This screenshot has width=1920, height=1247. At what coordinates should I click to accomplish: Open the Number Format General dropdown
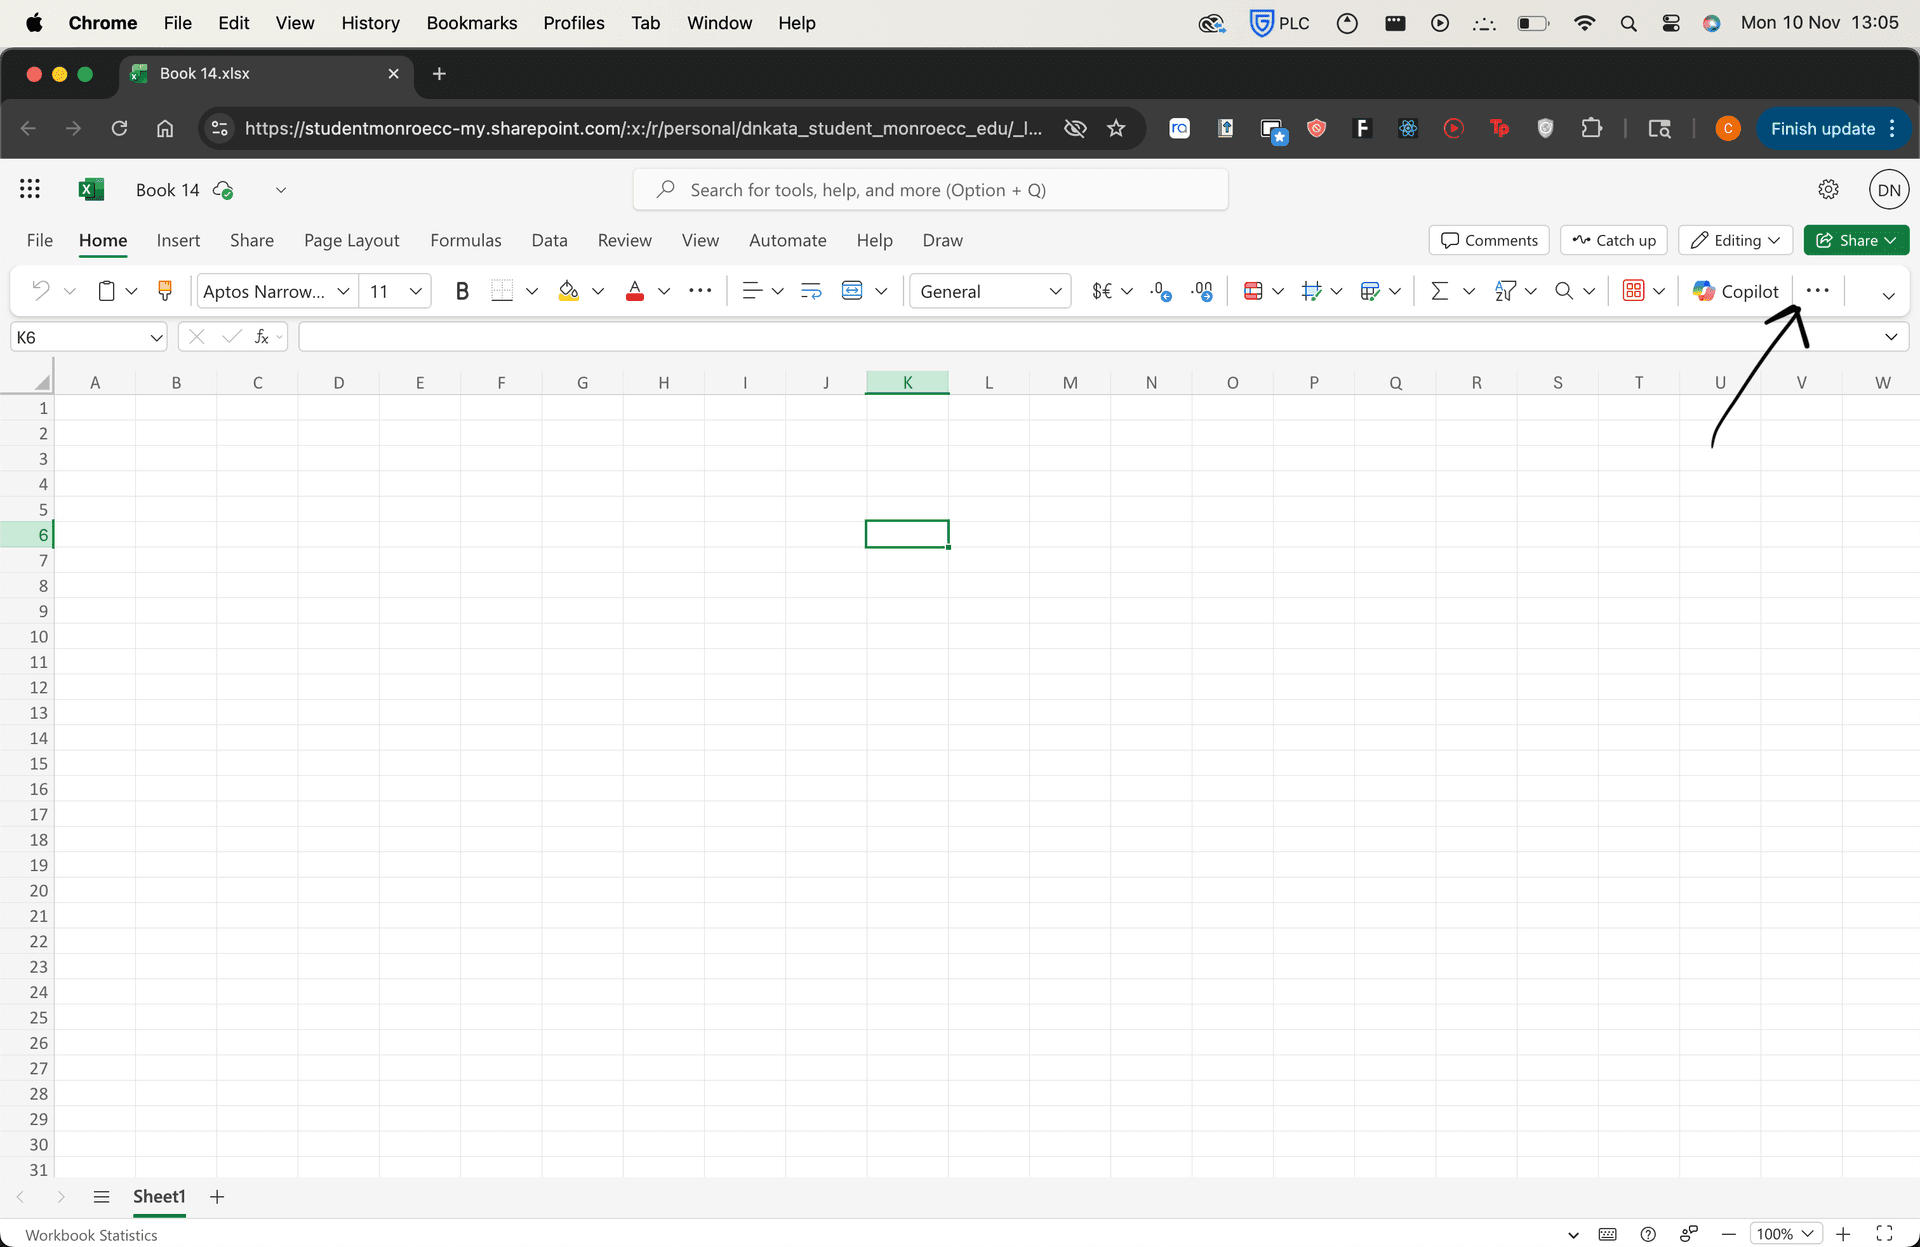990,291
